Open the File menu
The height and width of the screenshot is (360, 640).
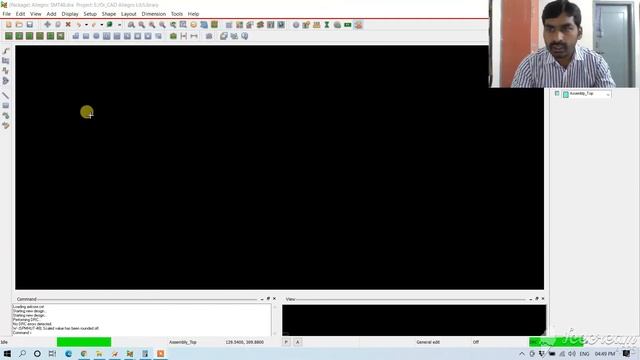tap(7, 14)
